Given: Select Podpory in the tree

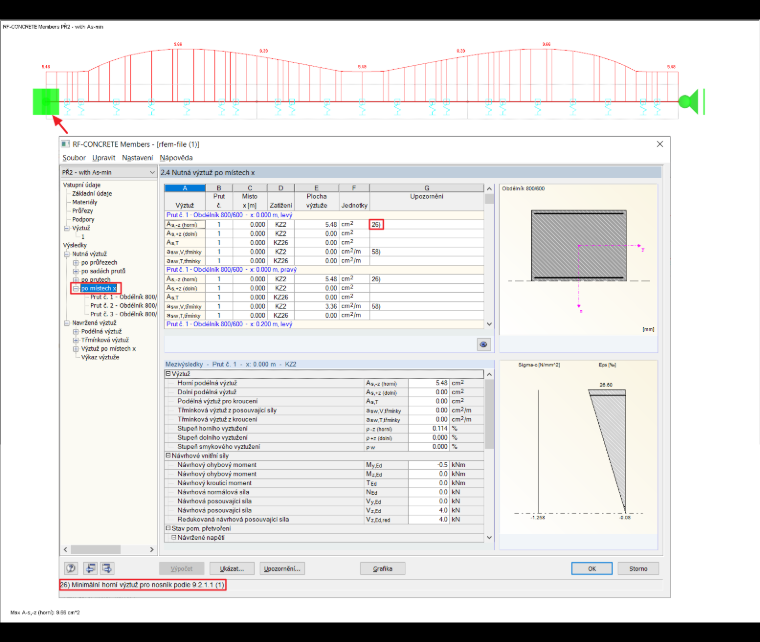Looking at the screenshot, I should pyautogui.click(x=83, y=219).
